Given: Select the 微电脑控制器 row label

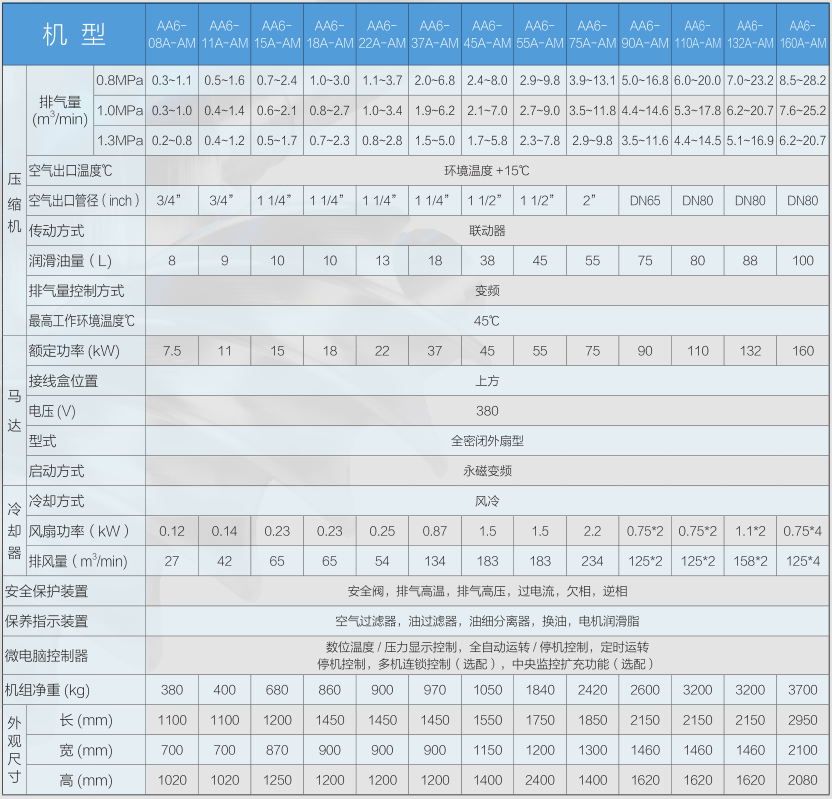Looking at the screenshot, I should 47,656.
